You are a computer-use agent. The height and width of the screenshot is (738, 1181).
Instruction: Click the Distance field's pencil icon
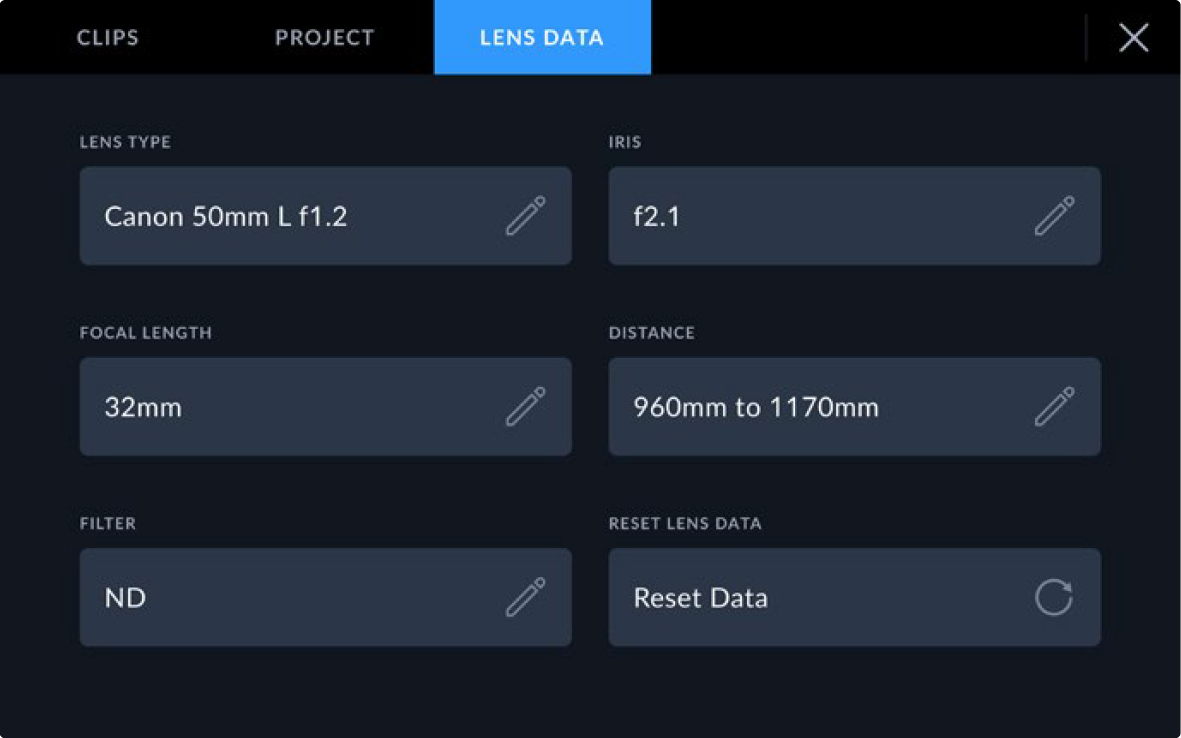pos(1054,407)
